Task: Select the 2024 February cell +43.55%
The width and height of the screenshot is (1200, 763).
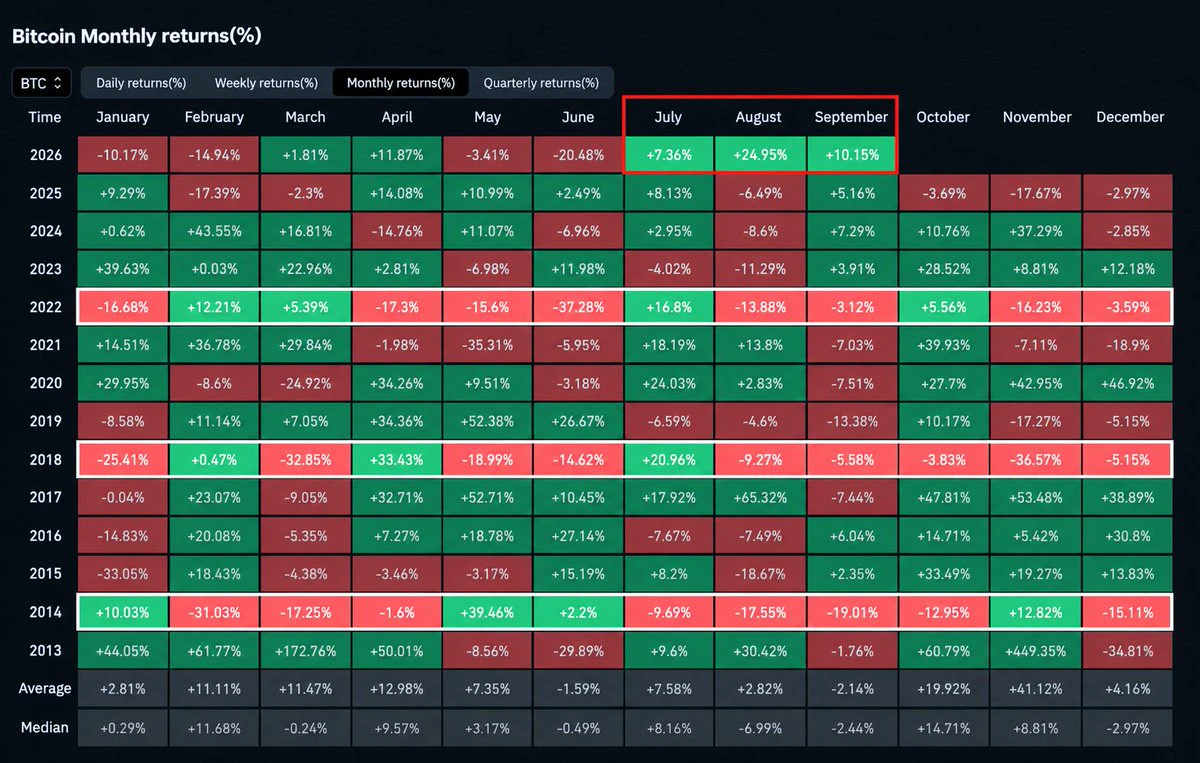Action: [x=214, y=231]
